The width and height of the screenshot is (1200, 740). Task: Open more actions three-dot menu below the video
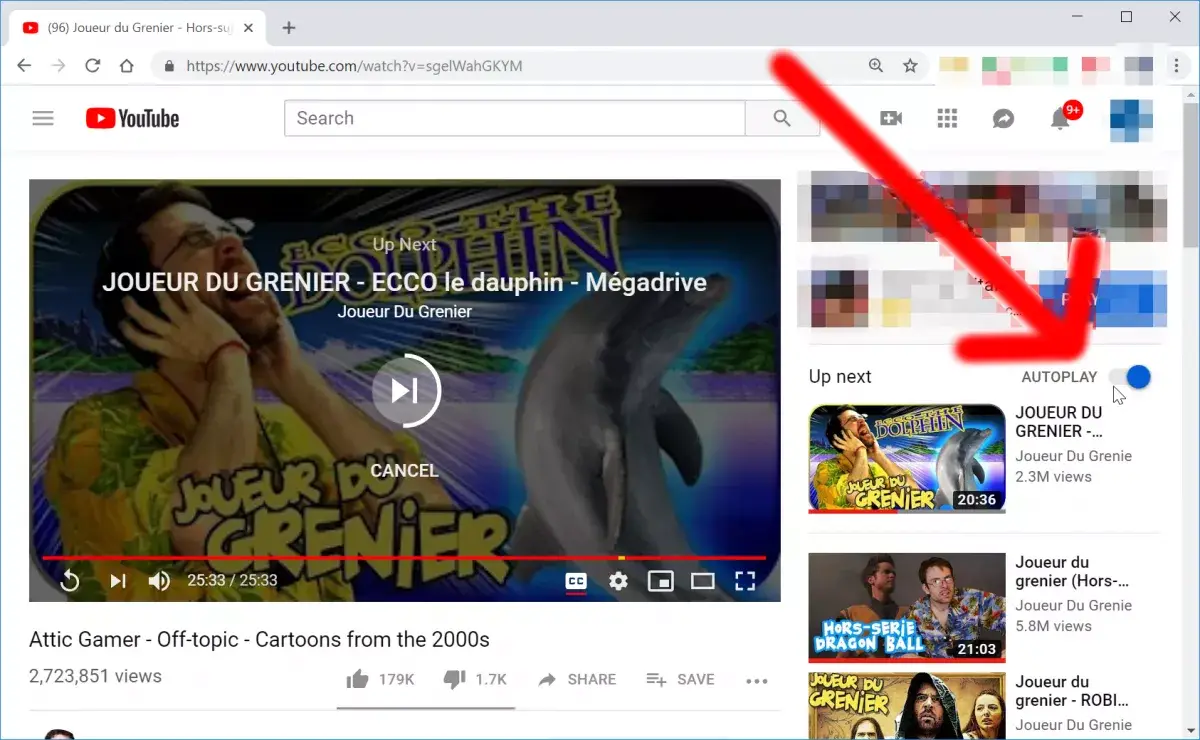point(757,680)
